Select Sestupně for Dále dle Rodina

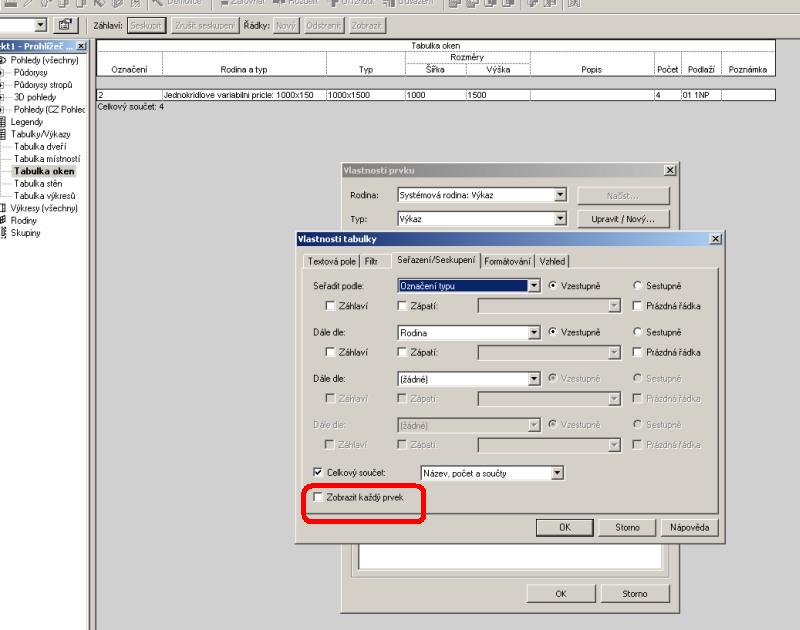pyautogui.click(x=637, y=332)
